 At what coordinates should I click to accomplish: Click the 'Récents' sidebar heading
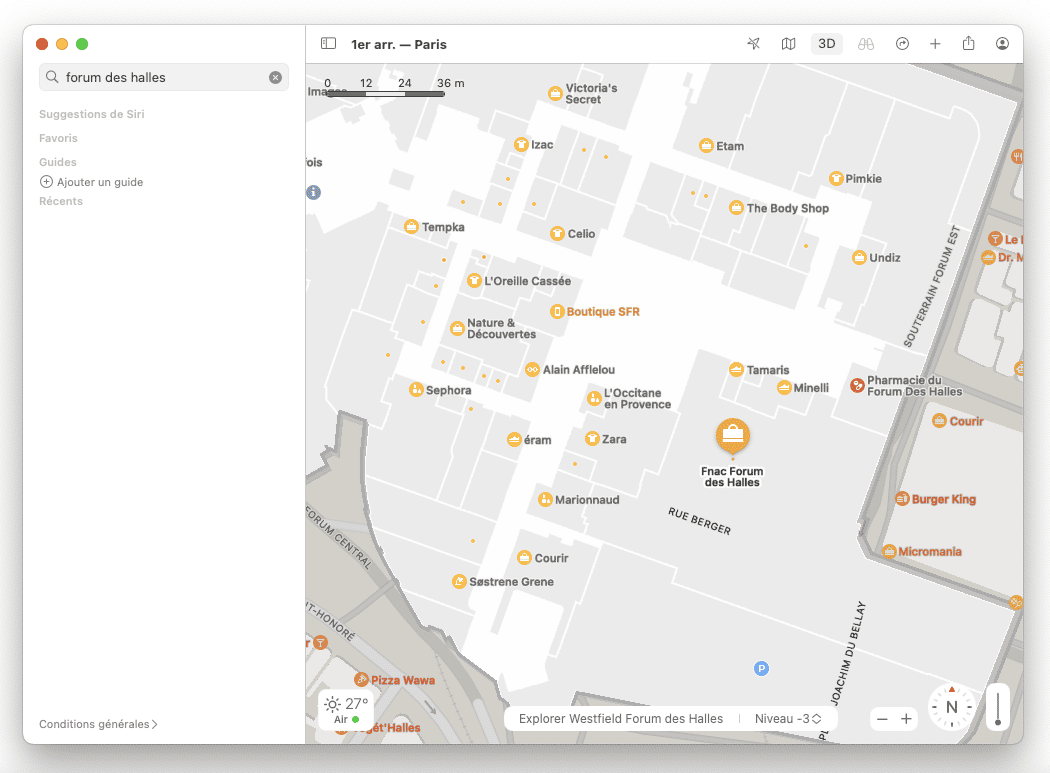click(x=61, y=201)
